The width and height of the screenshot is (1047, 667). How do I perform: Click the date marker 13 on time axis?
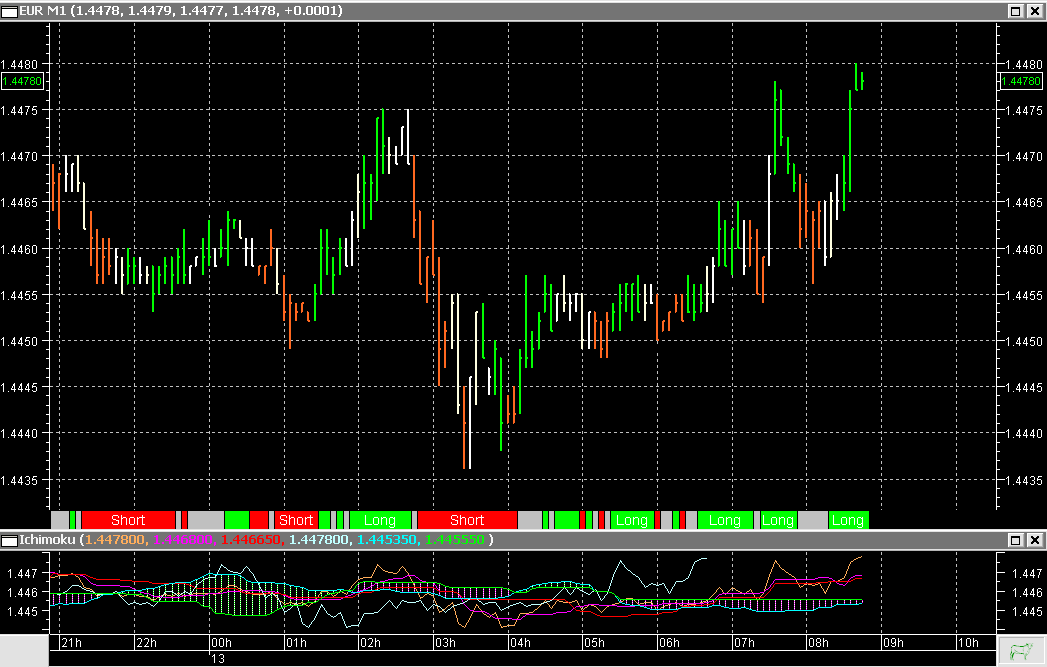217,659
